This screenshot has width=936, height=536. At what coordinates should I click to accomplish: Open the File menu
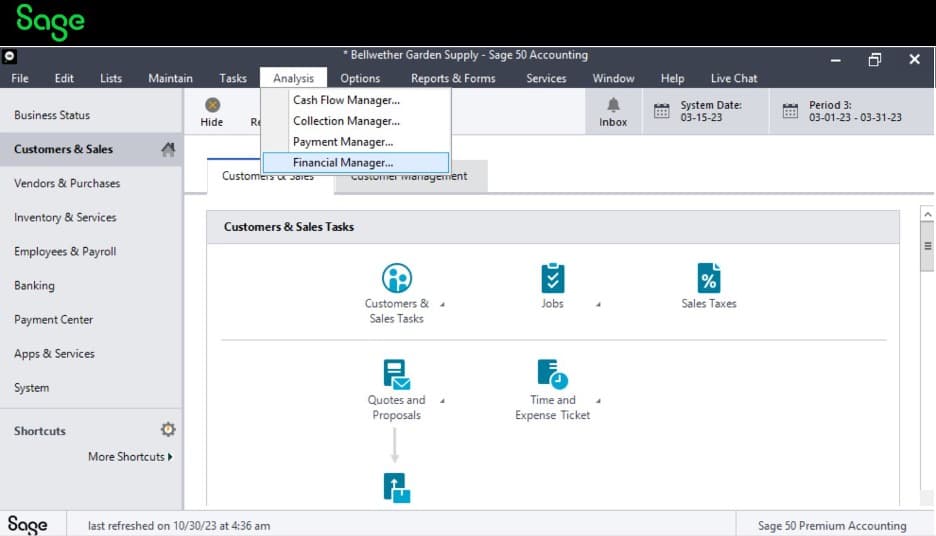pyautogui.click(x=20, y=78)
